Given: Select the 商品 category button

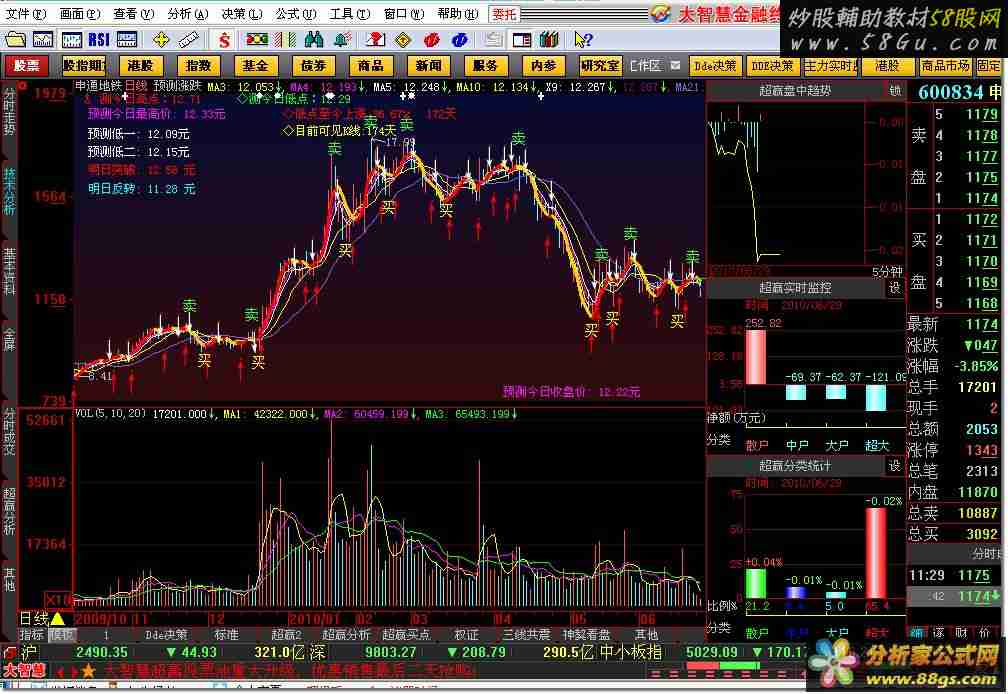Looking at the screenshot, I should 371,66.
